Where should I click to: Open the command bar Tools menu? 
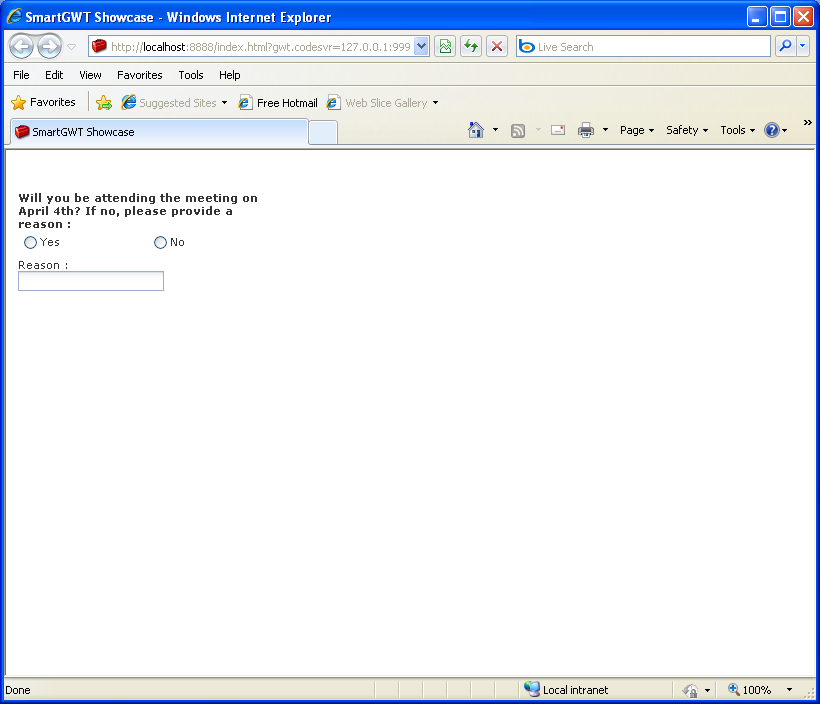(737, 130)
